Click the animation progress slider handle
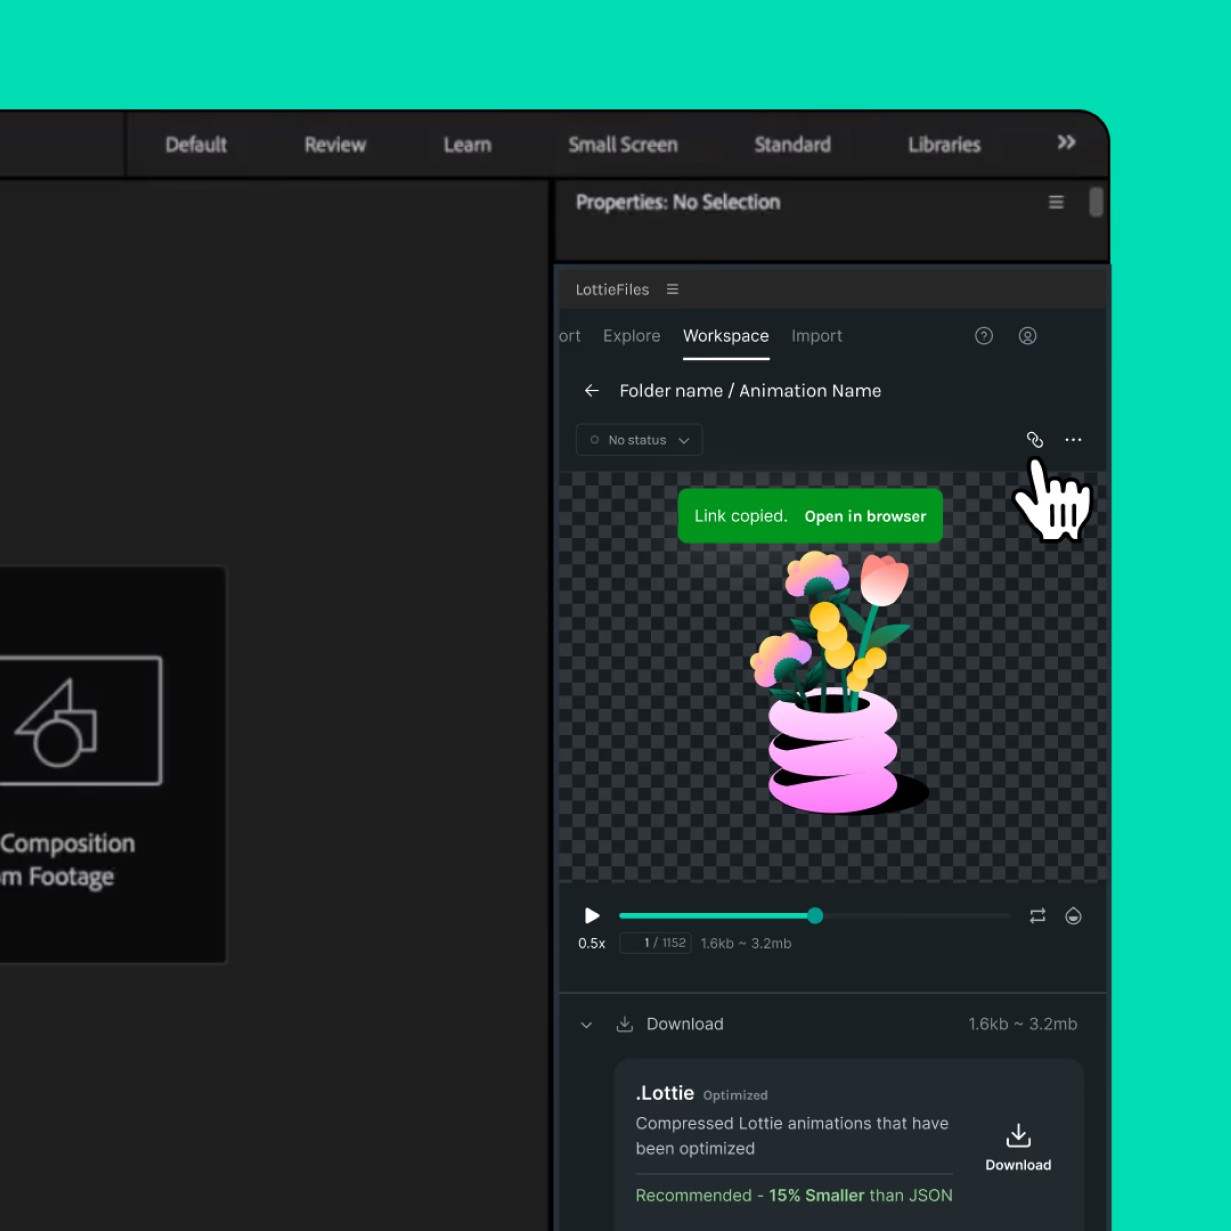 [815, 915]
